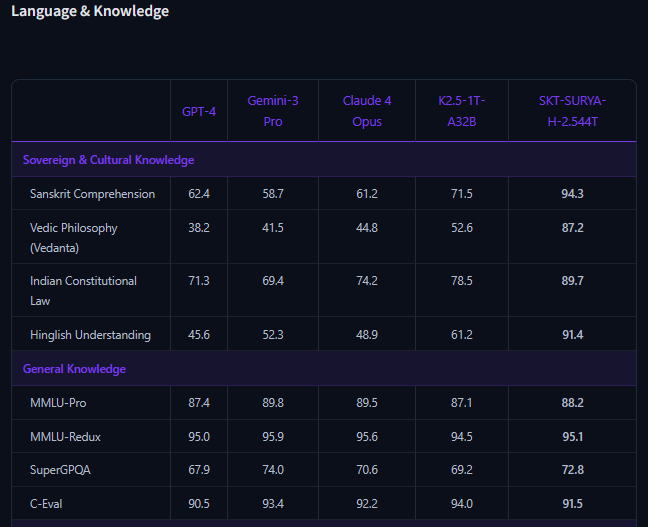Screen dimensions: 648x527
Task: Select the K2.5-1T-A32B column header
Action: [x=462, y=111]
